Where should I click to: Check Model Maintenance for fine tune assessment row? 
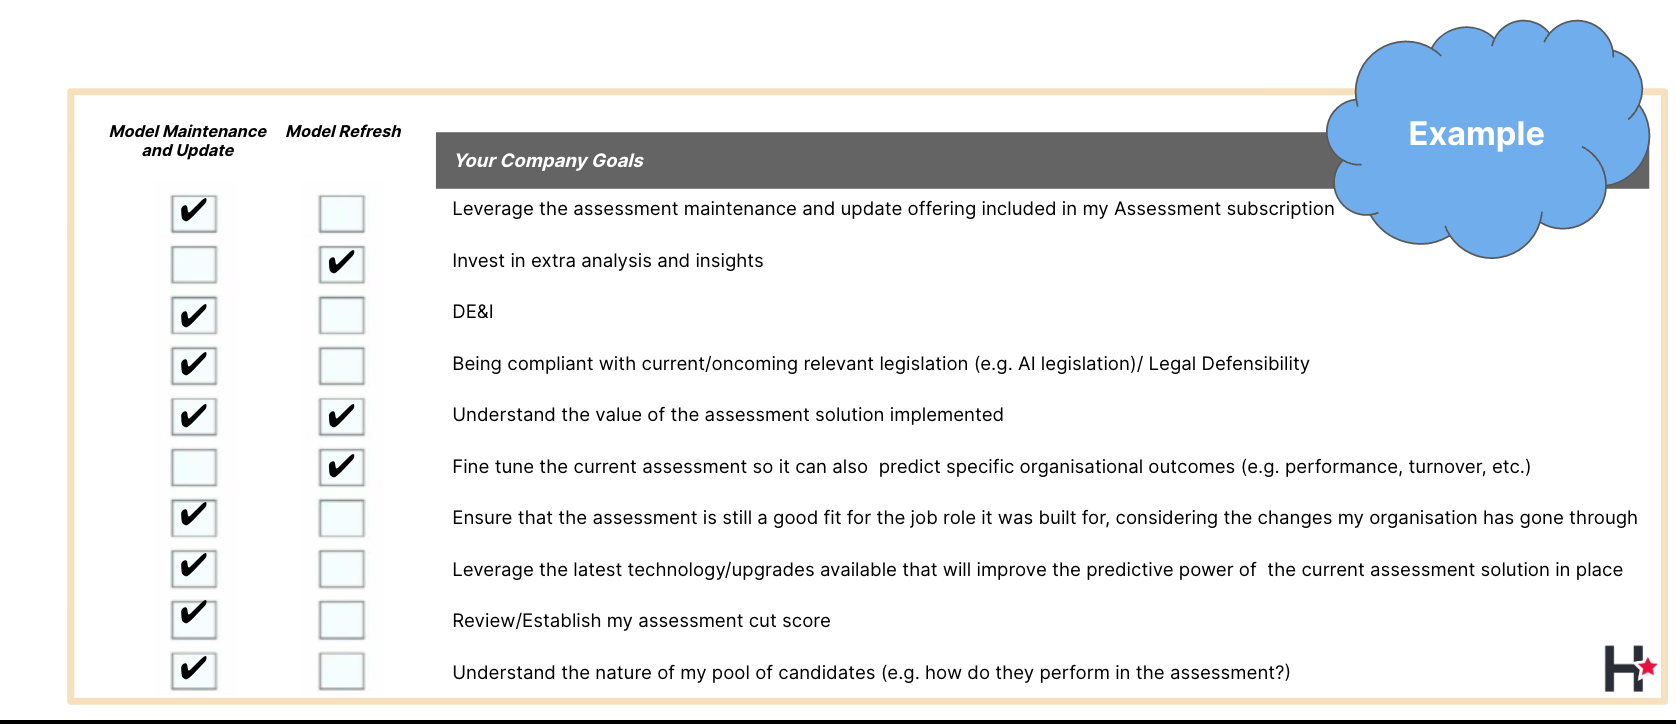(x=194, y=467)
